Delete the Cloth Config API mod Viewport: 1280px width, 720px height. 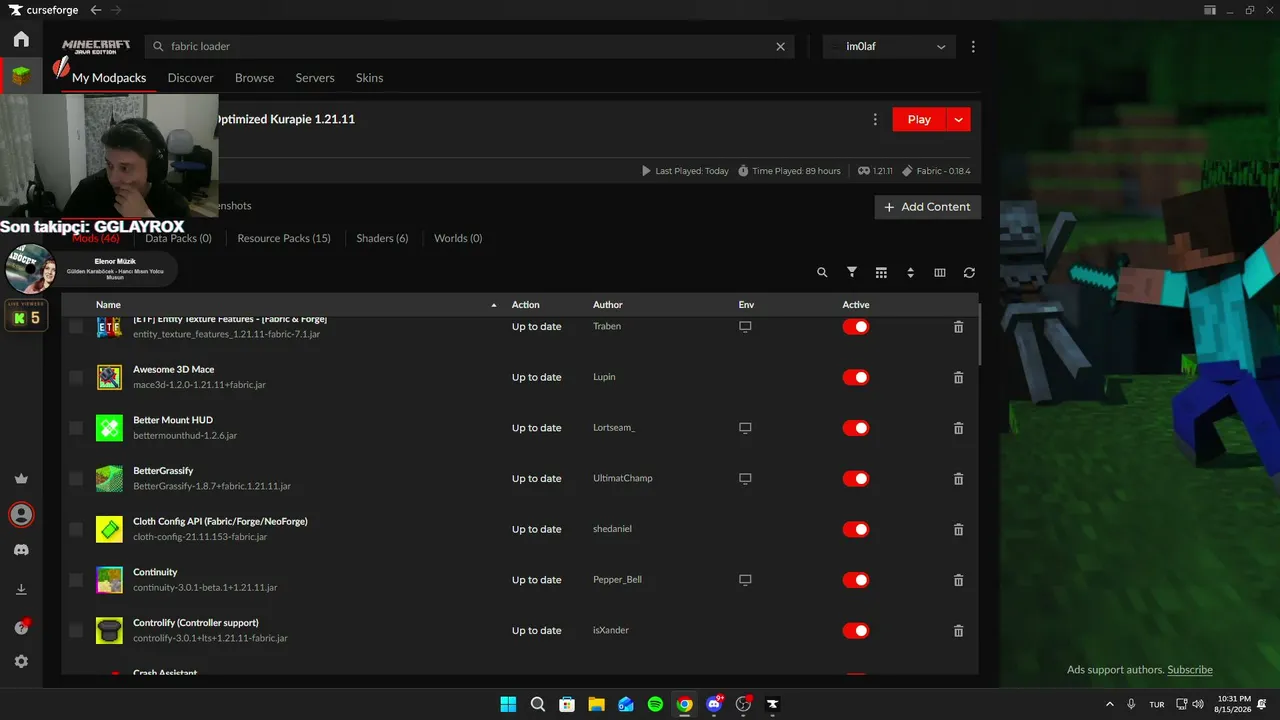pos(958,529)
